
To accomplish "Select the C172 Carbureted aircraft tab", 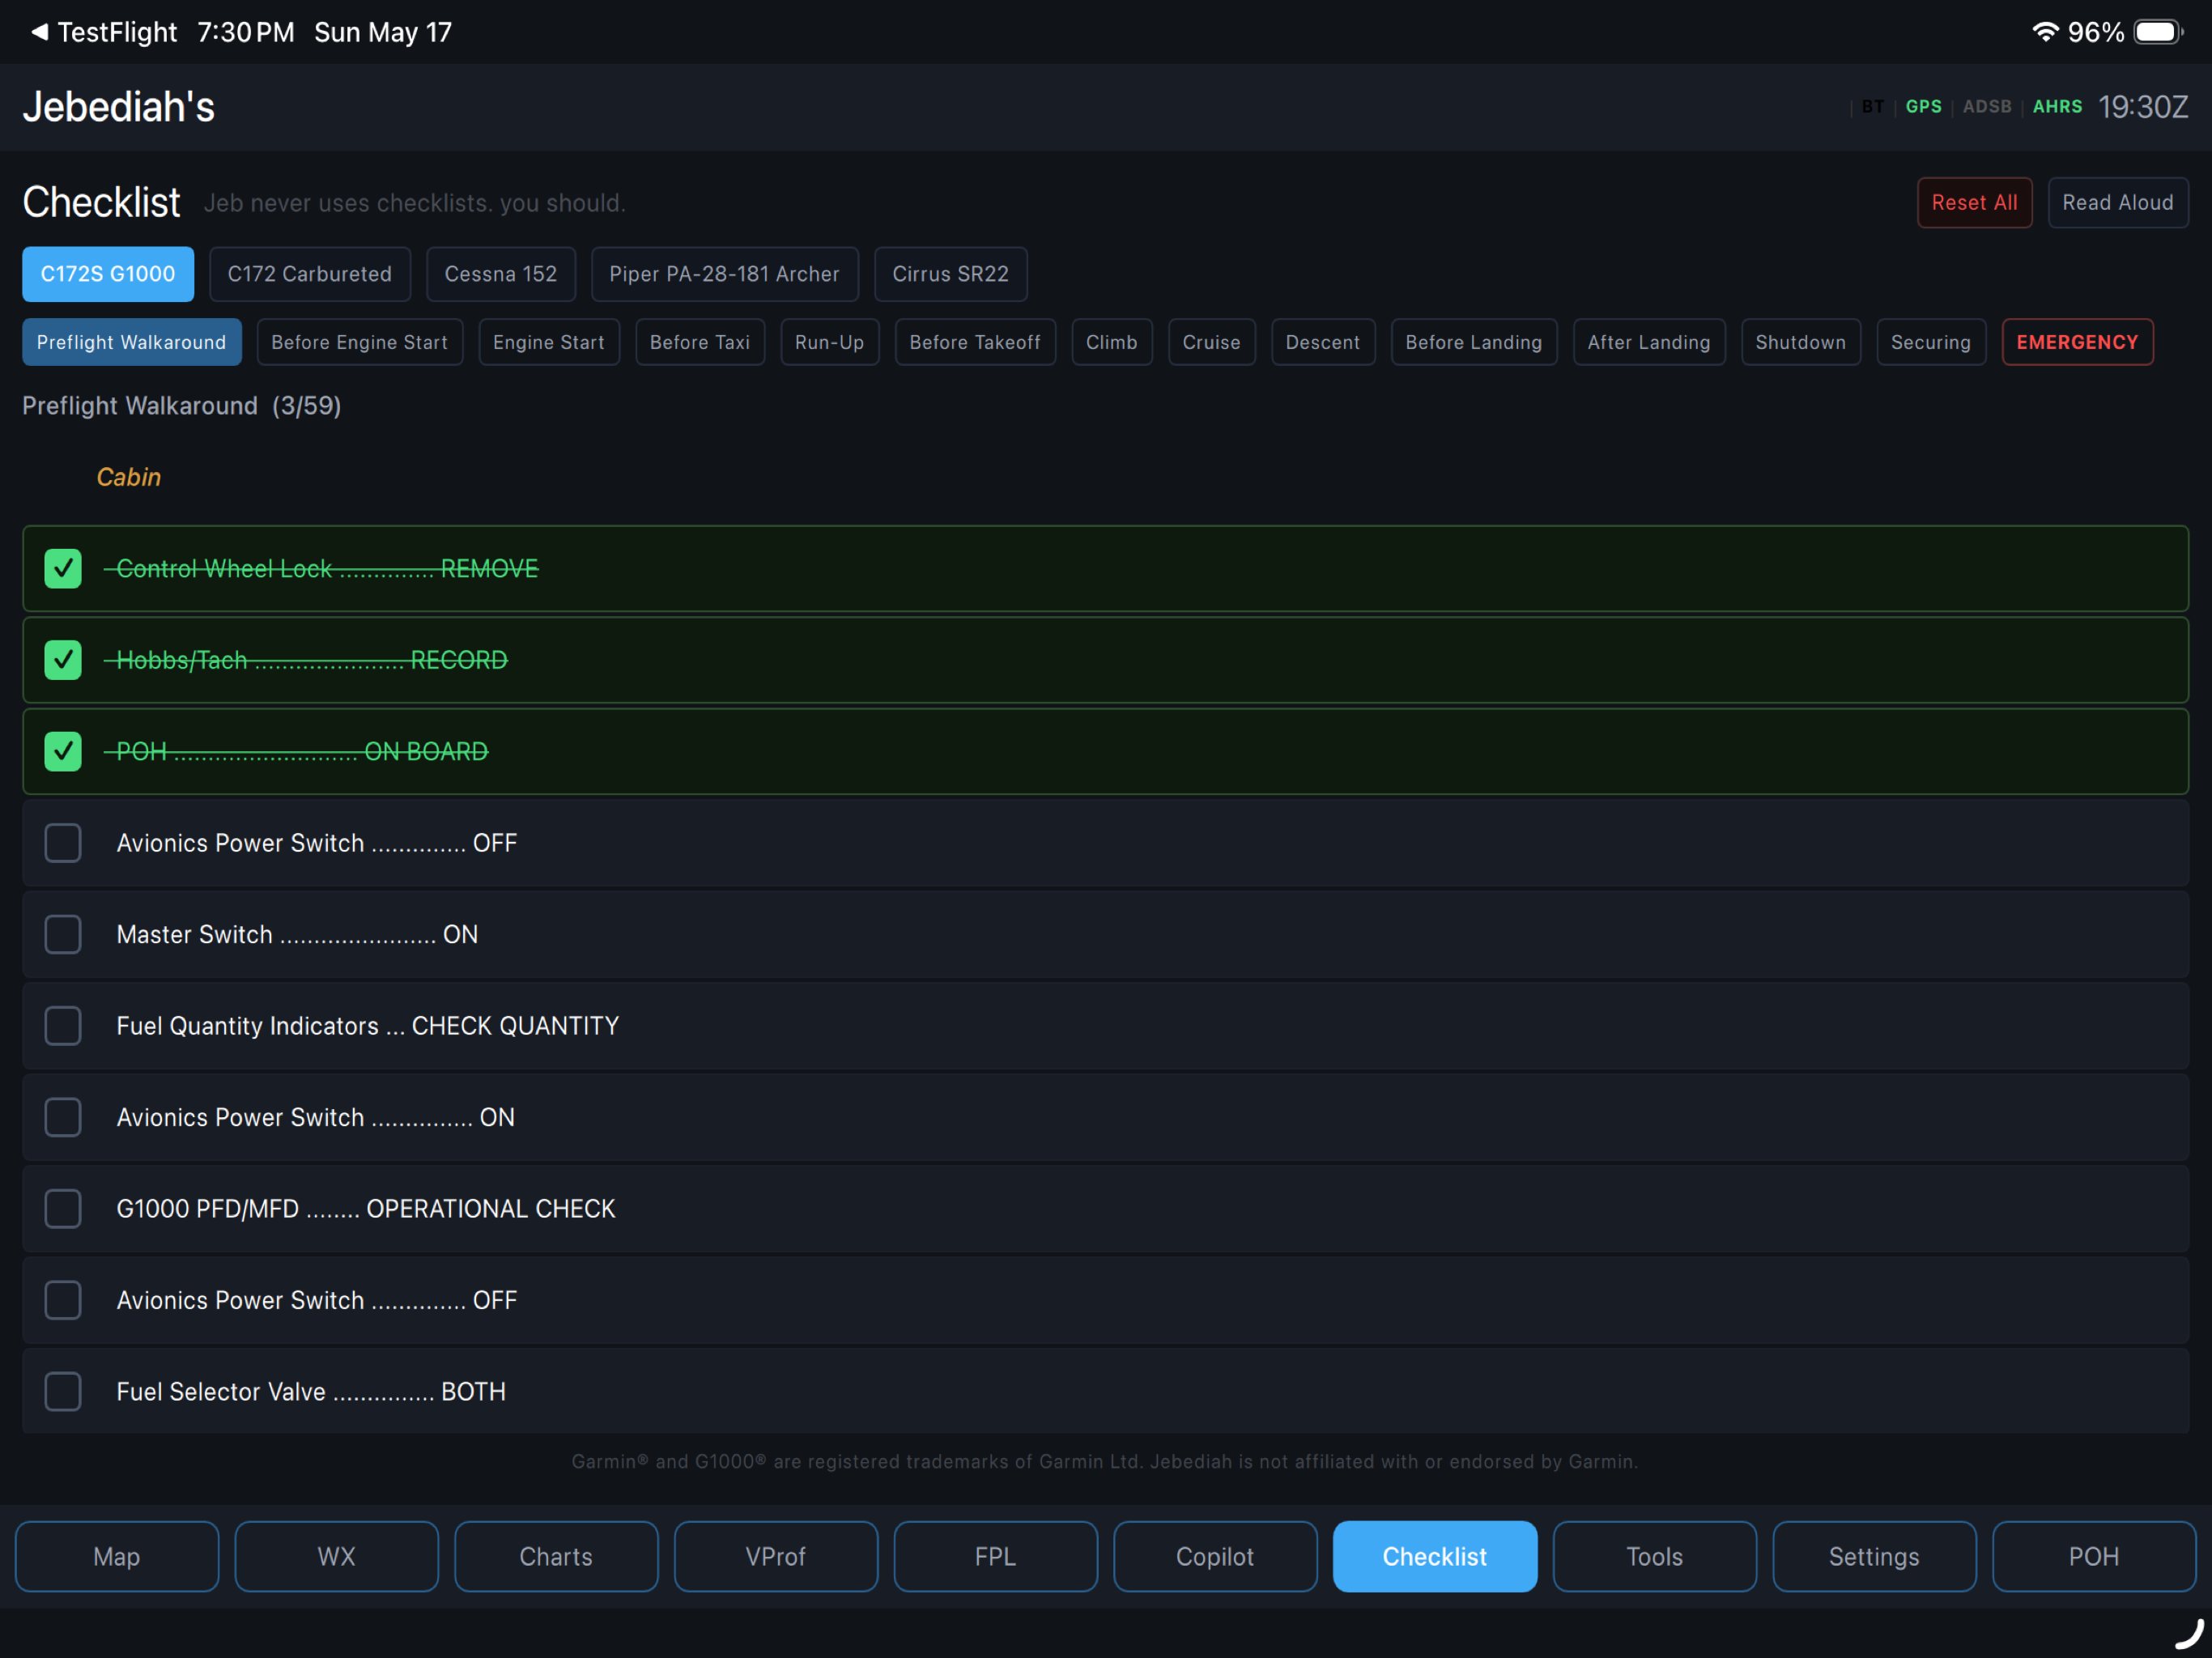I will (310, 274).
